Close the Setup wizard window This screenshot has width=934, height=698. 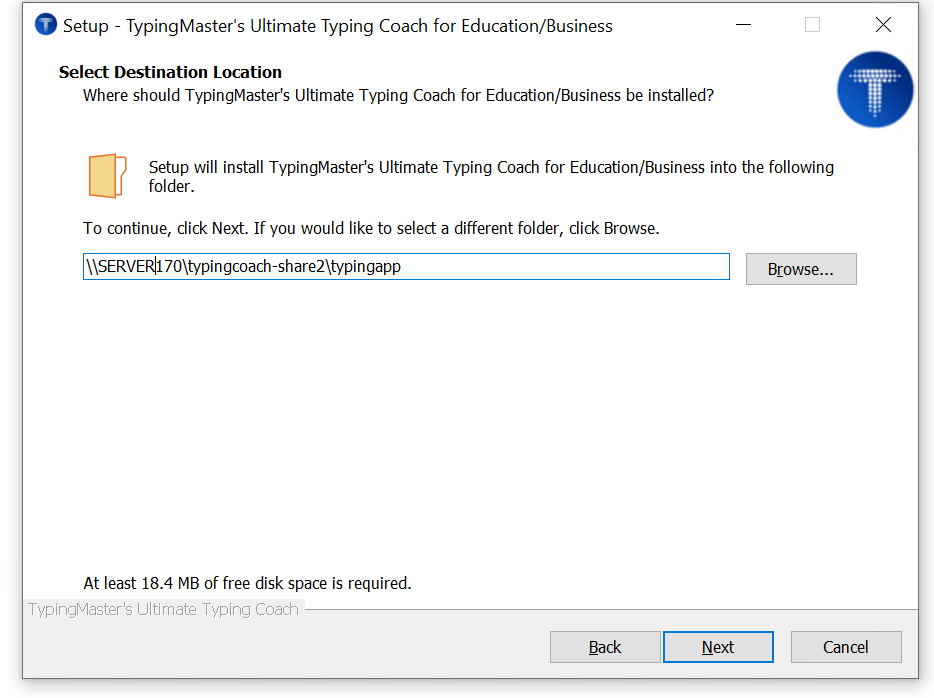click(883, 25)
